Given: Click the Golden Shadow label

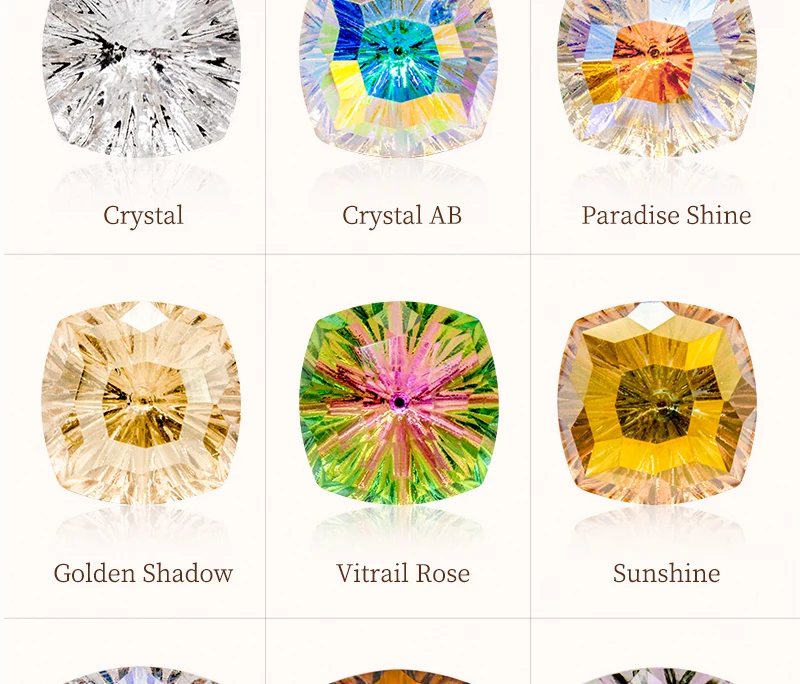Looking at the screenshot, I should coord(143,573).
